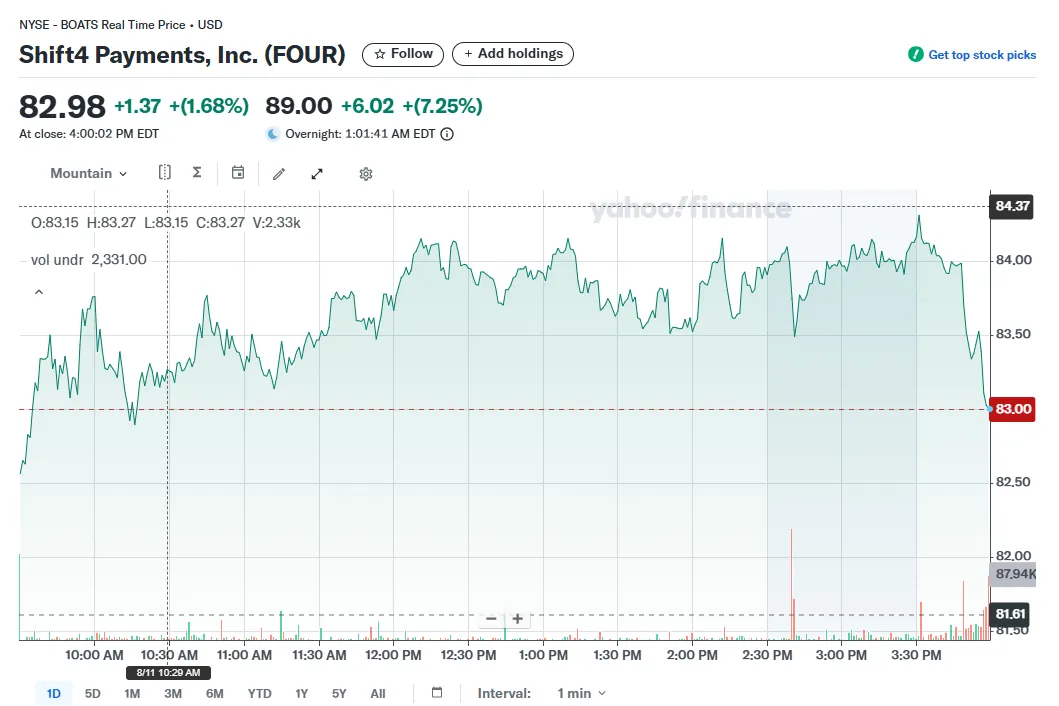Screen dimensions: 1059x706
Task: Click the calendar events icon in chart toolbar
Action: pyautogui.click(x=238, y=173)
